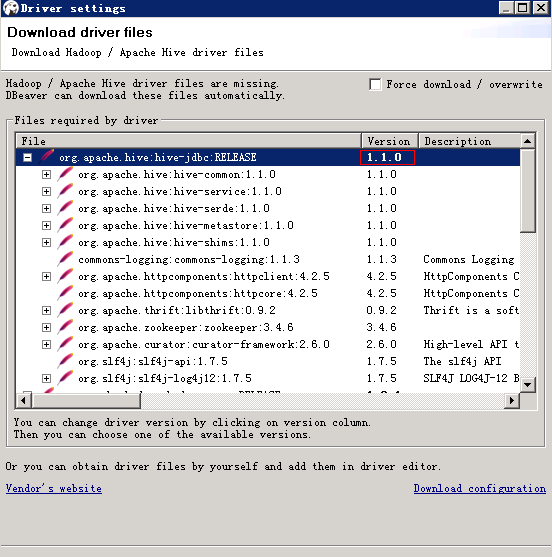
Task: Select org.slf4j:slf4j-api:1.7.5 file name
Action: click(153, 361)
